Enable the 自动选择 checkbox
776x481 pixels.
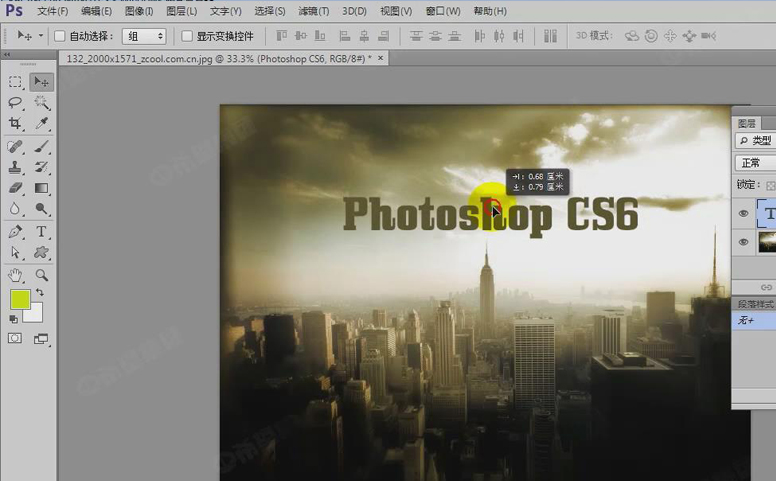60,36
